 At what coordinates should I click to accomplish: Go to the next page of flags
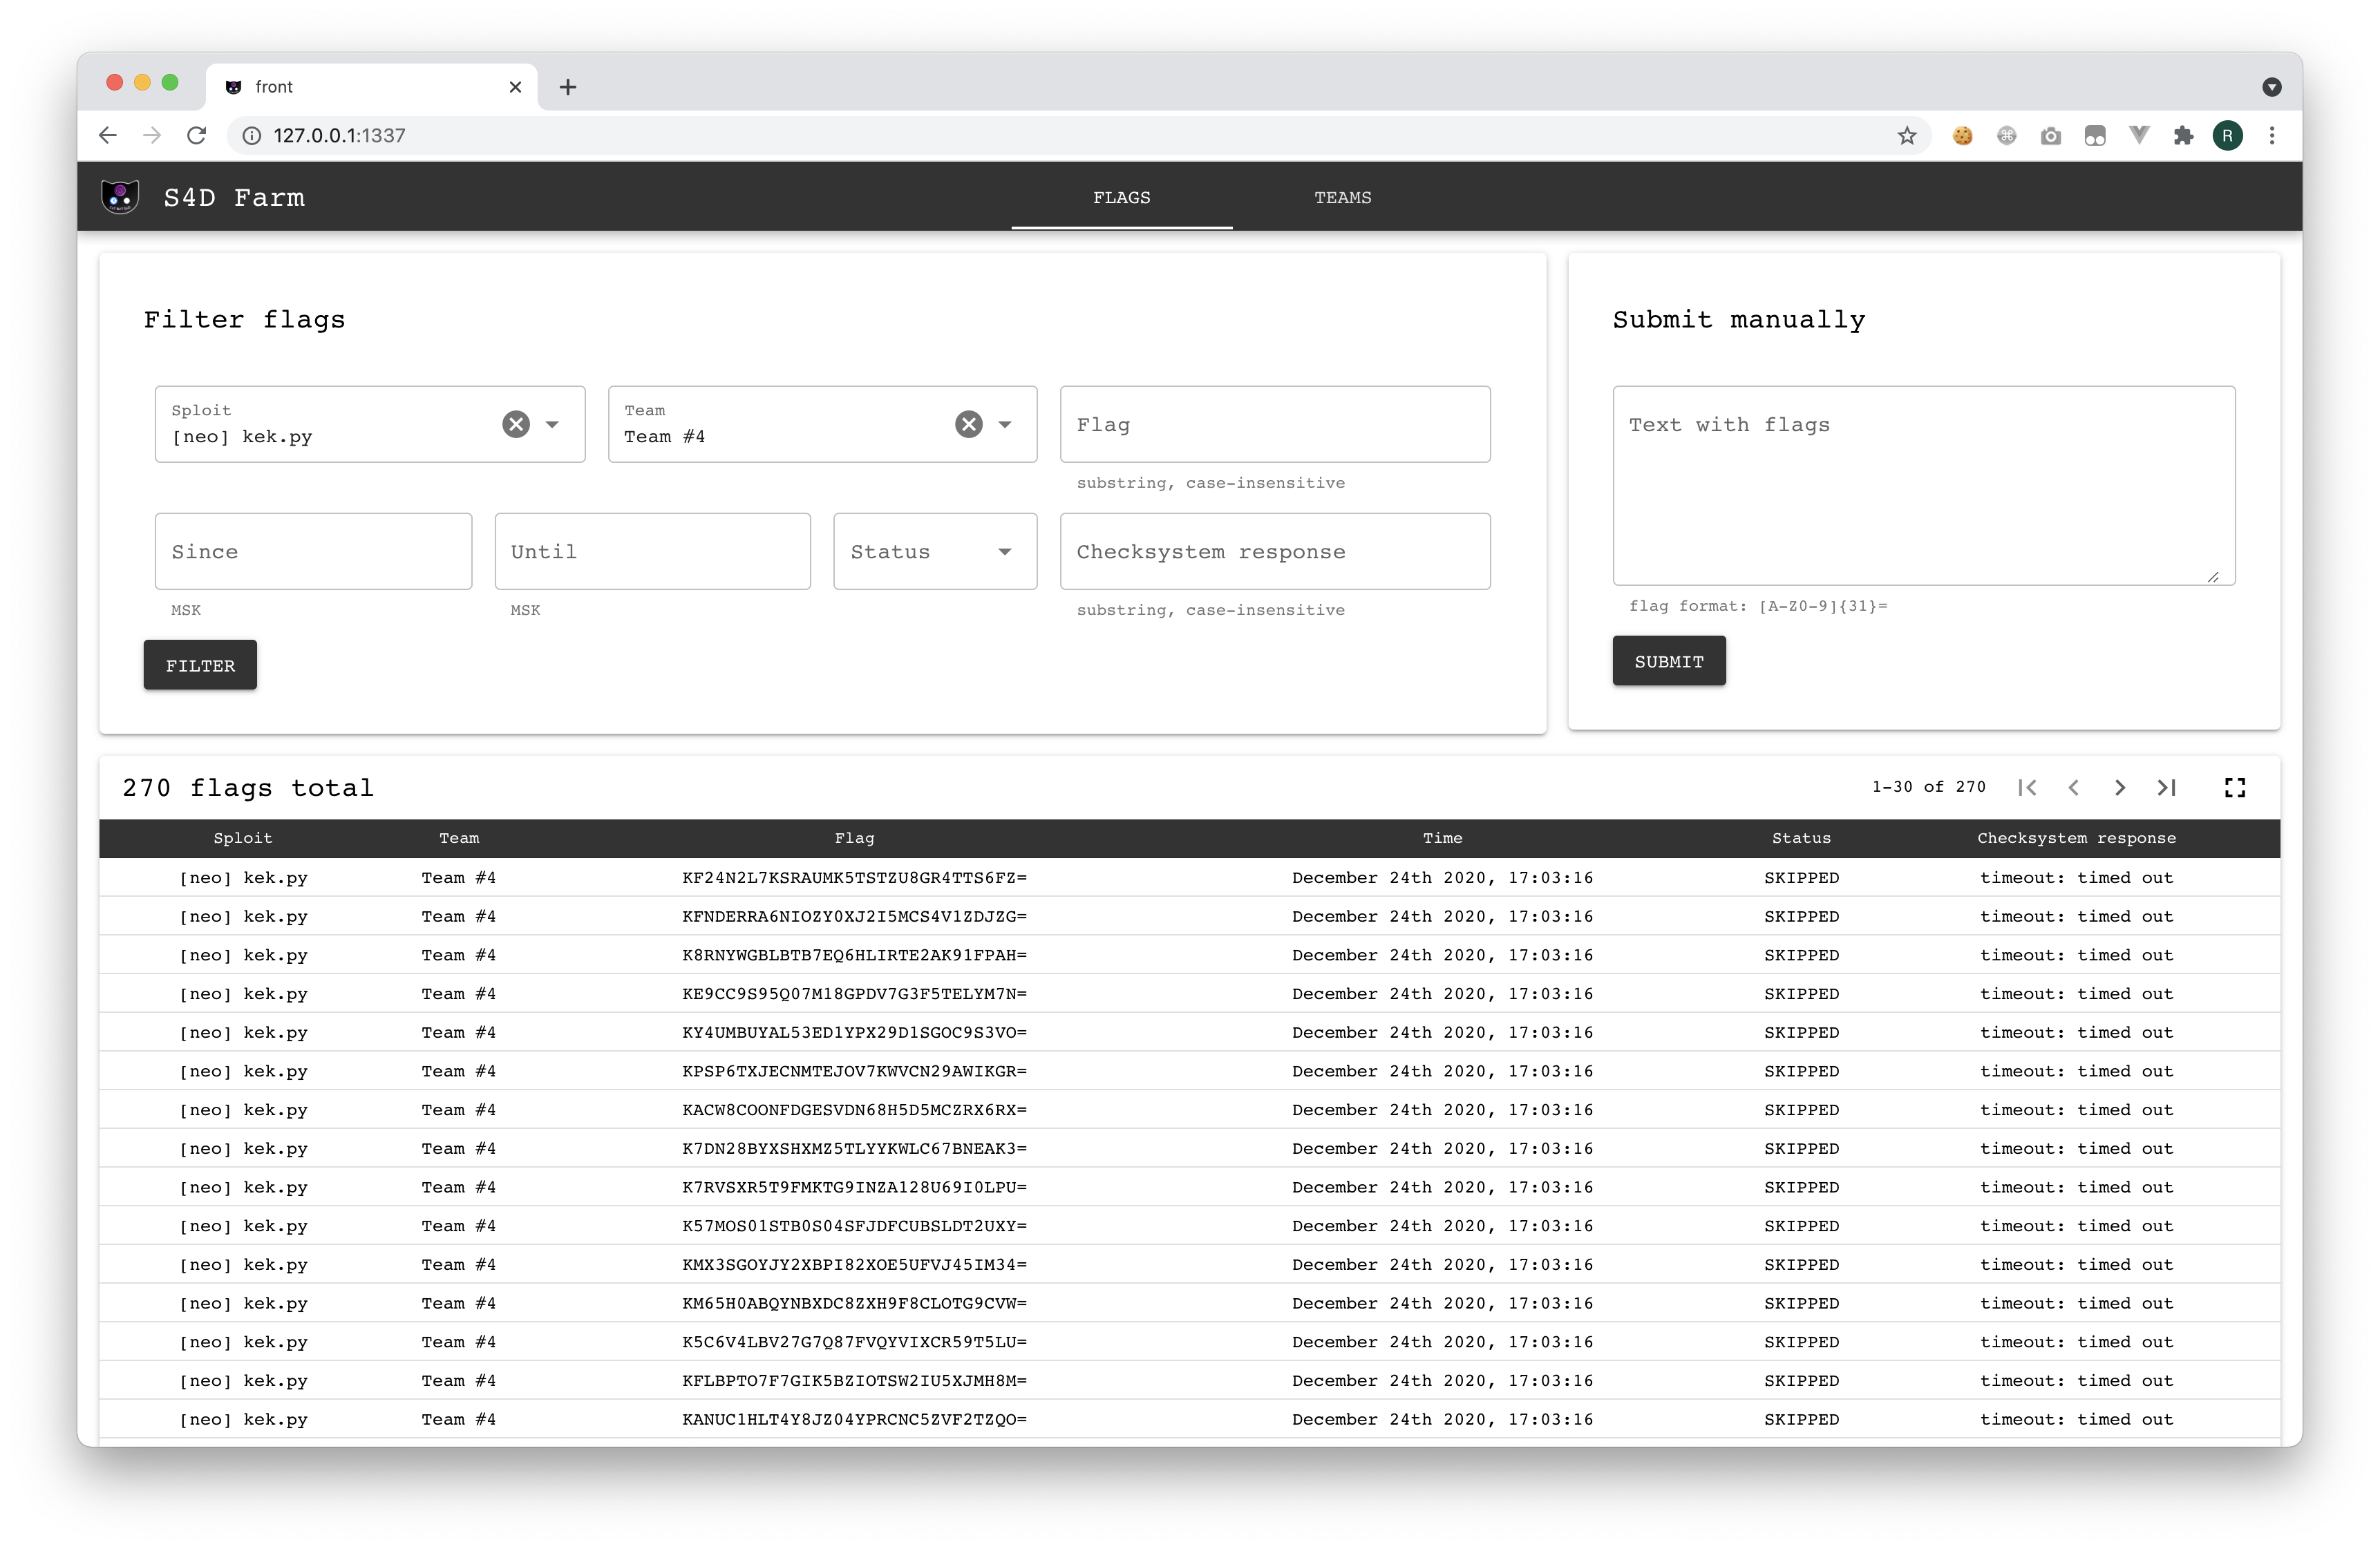click(2120, 788)
